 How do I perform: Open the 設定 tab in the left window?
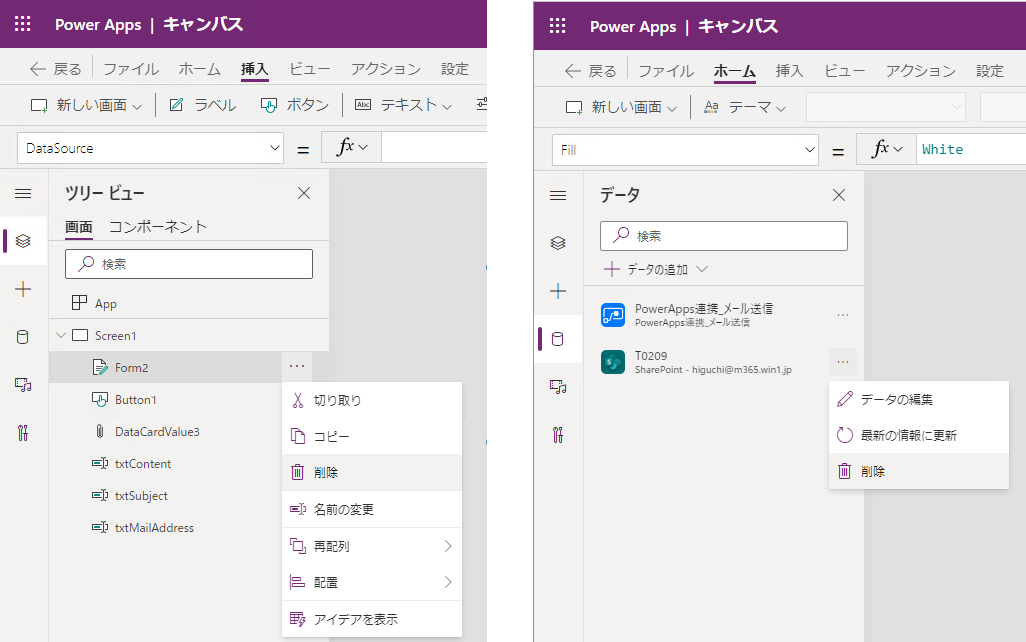point(455,69)
